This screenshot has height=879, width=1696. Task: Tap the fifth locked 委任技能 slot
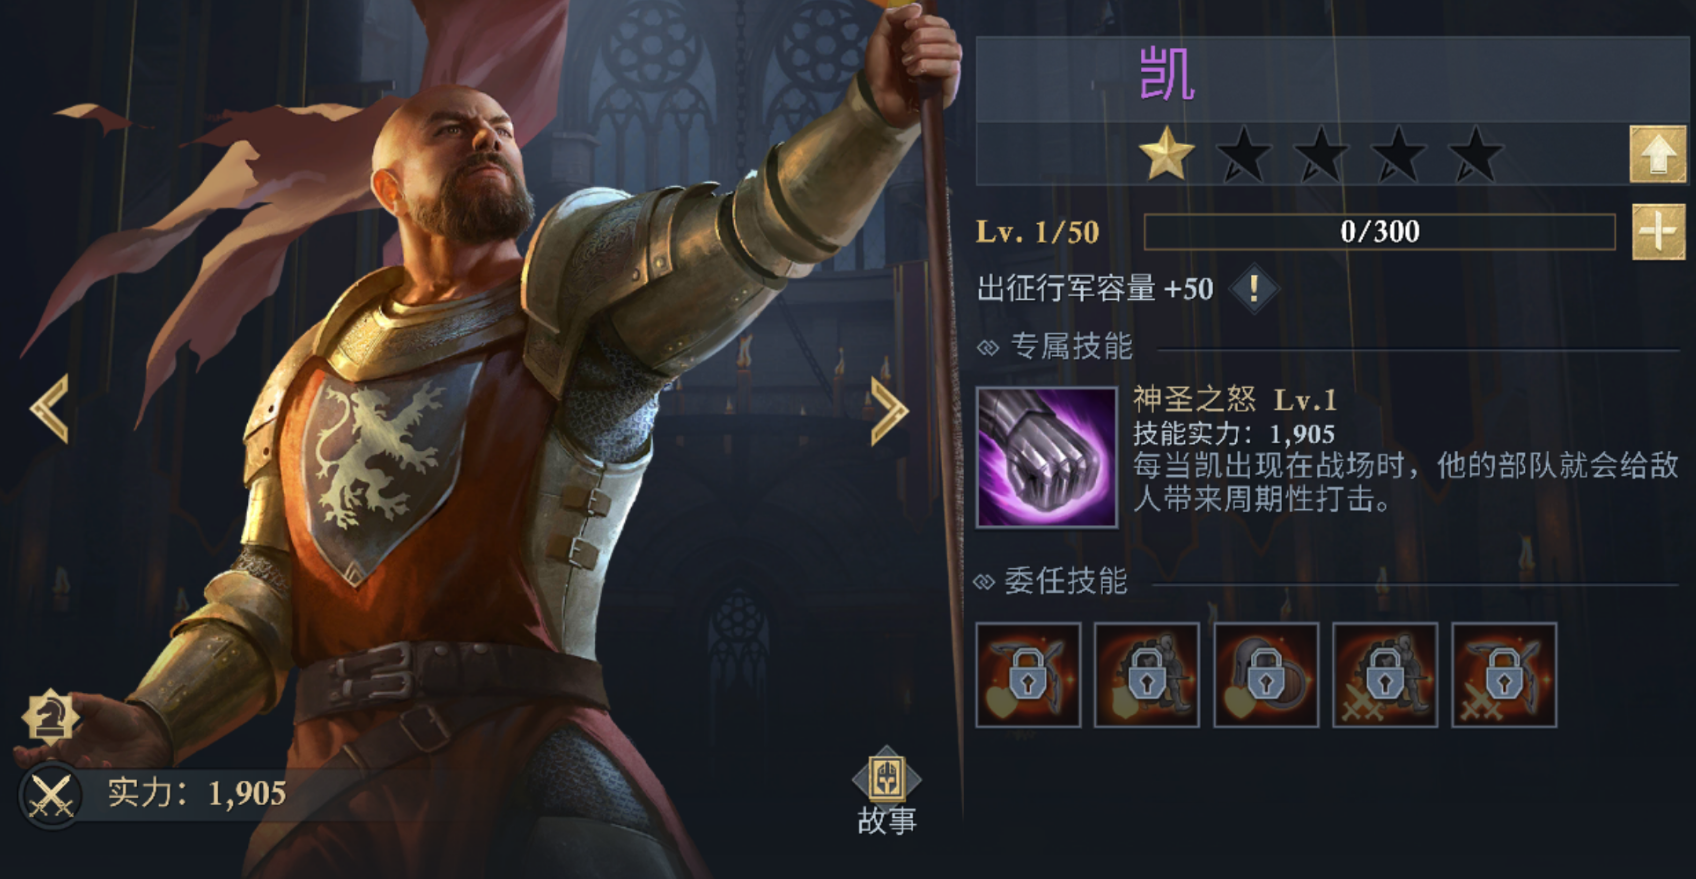[x=1504, y=675]
